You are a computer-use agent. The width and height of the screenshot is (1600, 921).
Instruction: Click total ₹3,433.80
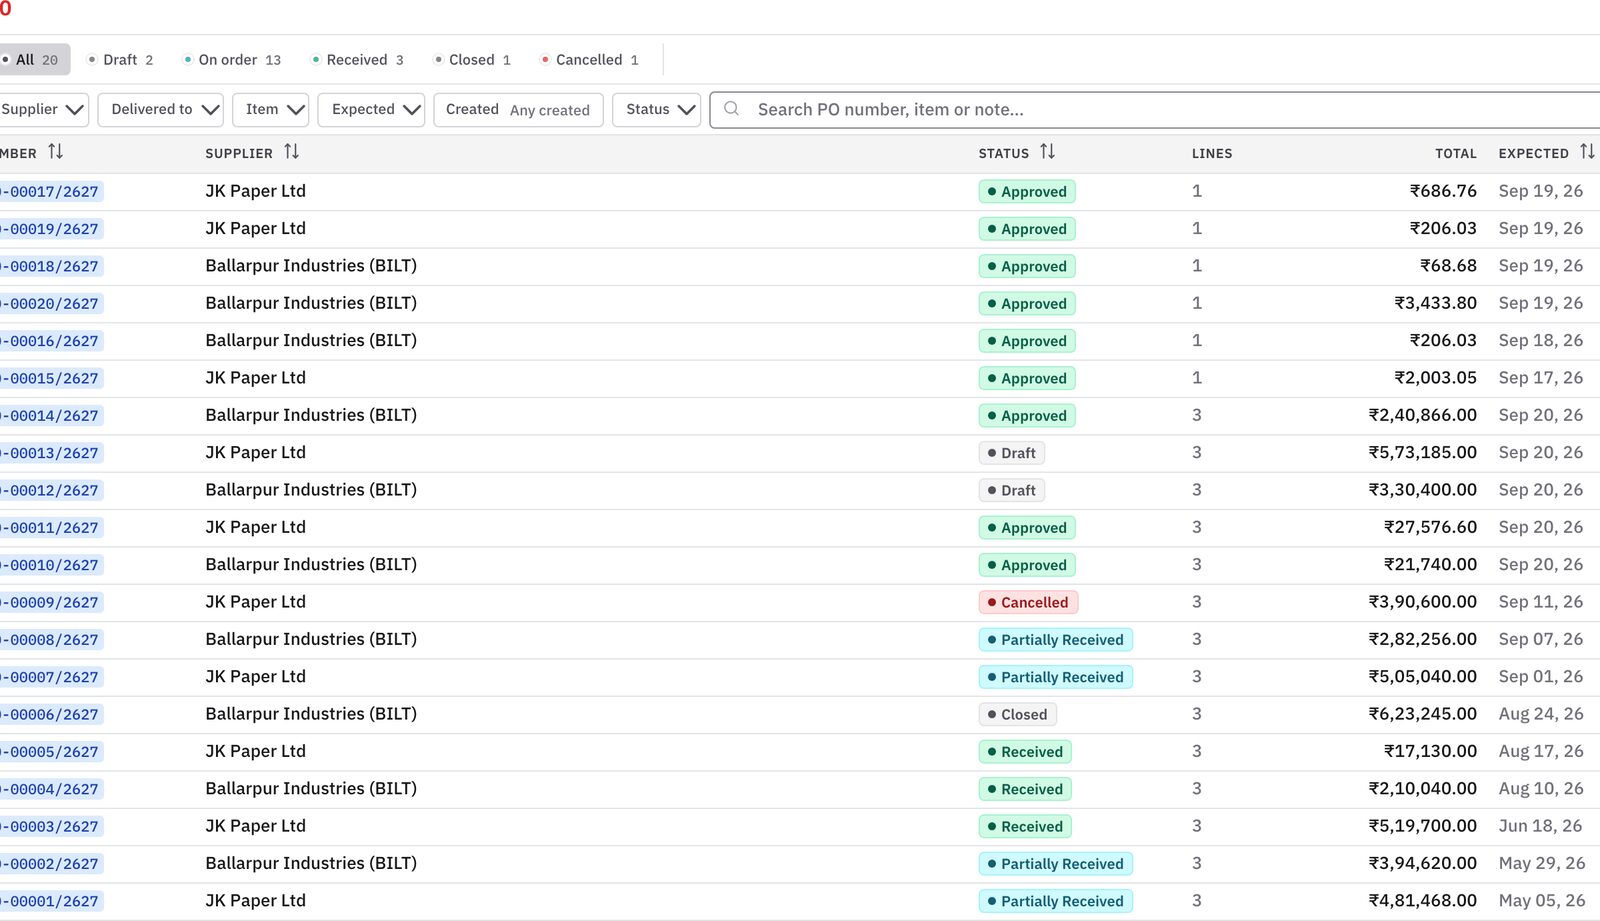pos(1435,303)
